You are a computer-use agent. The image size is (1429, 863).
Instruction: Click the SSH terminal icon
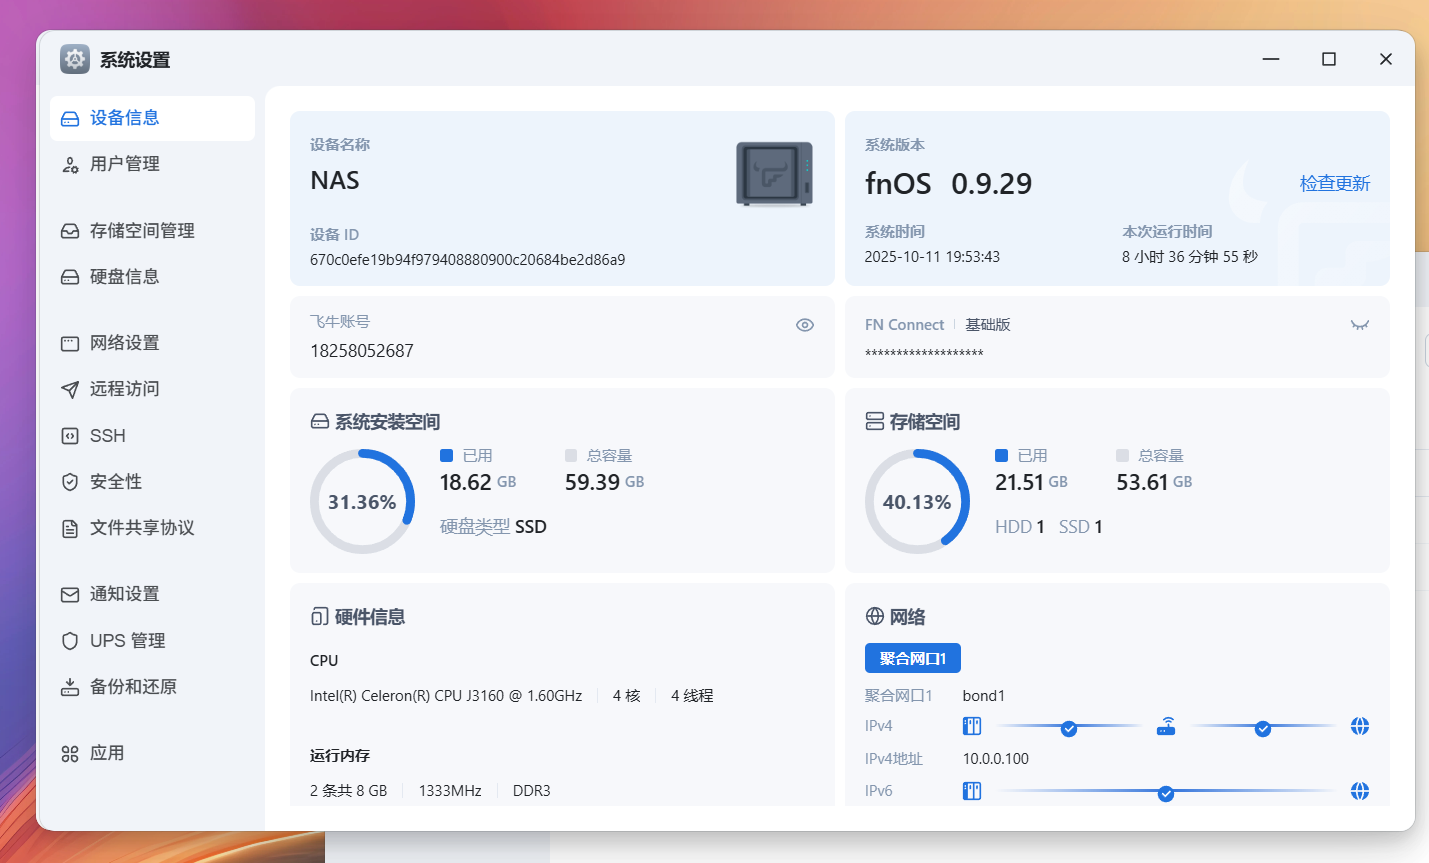(x=70, y=436)
